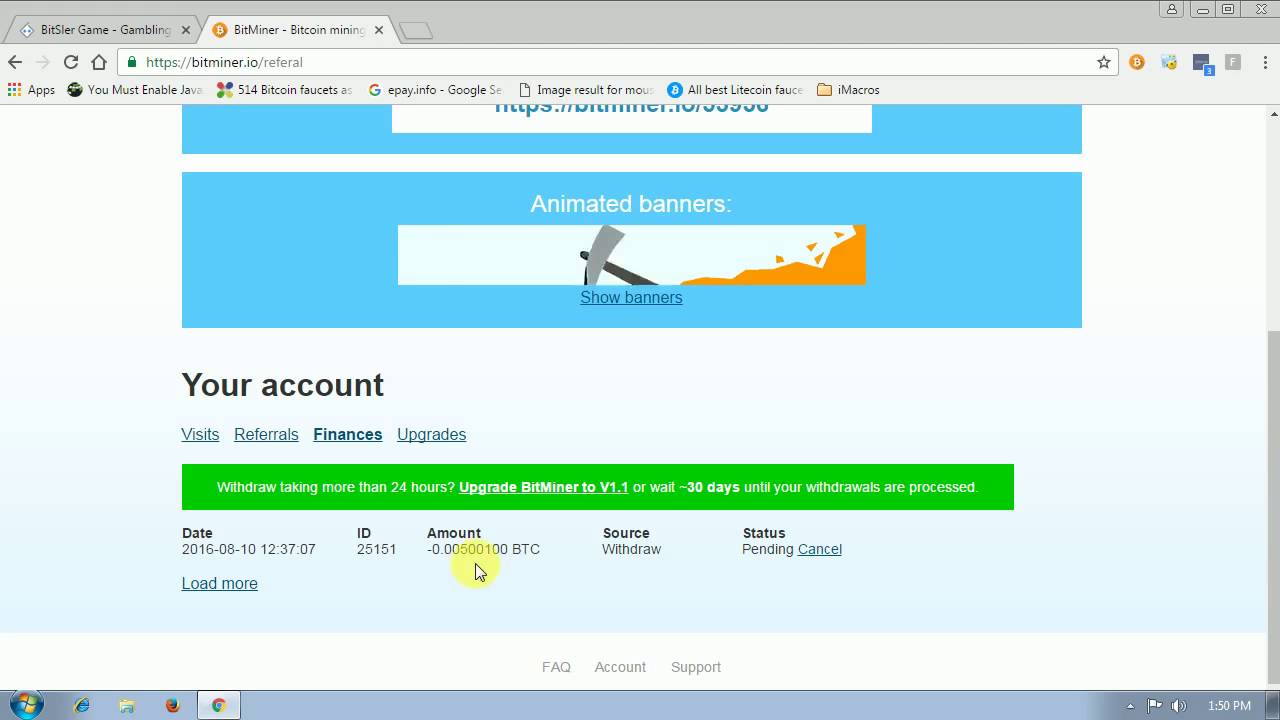Image resolution: width=1280 pixels, height=720 pixels.
Task: Click the withdrawal ID 25151
Action: pyautogui.click(x=376, y=549)
